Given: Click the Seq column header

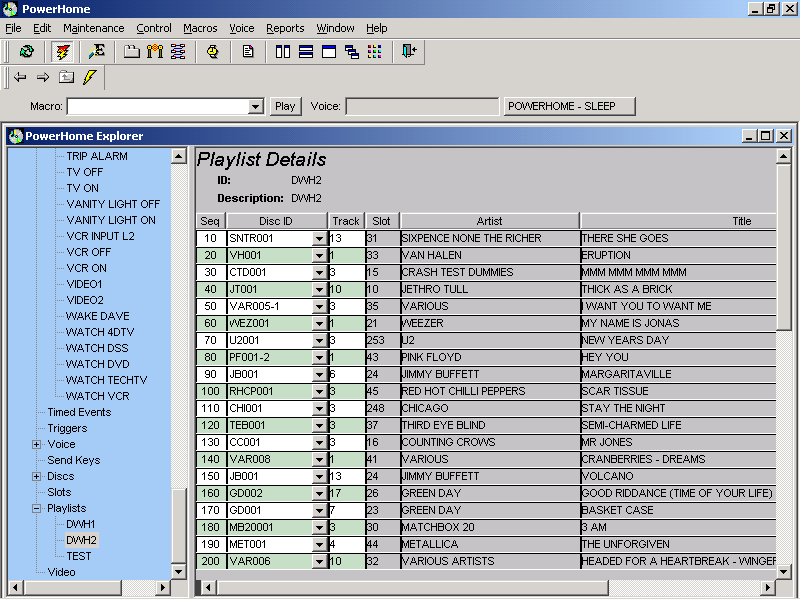Looking at the screenshot, I should click(x=210, y=221).
